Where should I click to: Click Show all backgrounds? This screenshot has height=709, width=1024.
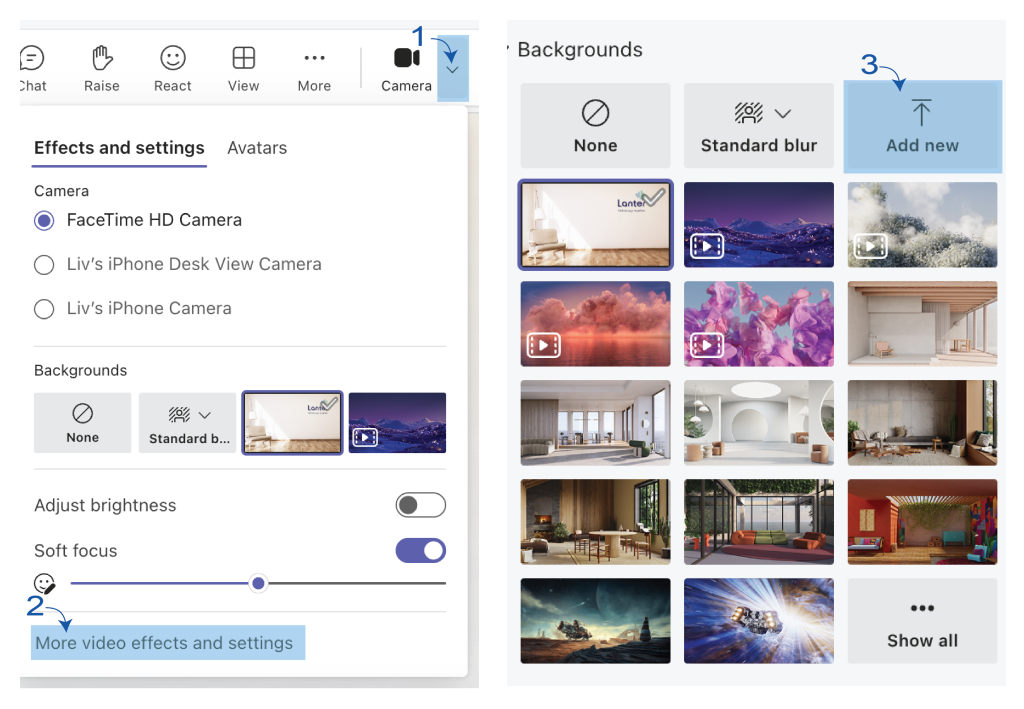click(x=922, y=621)
